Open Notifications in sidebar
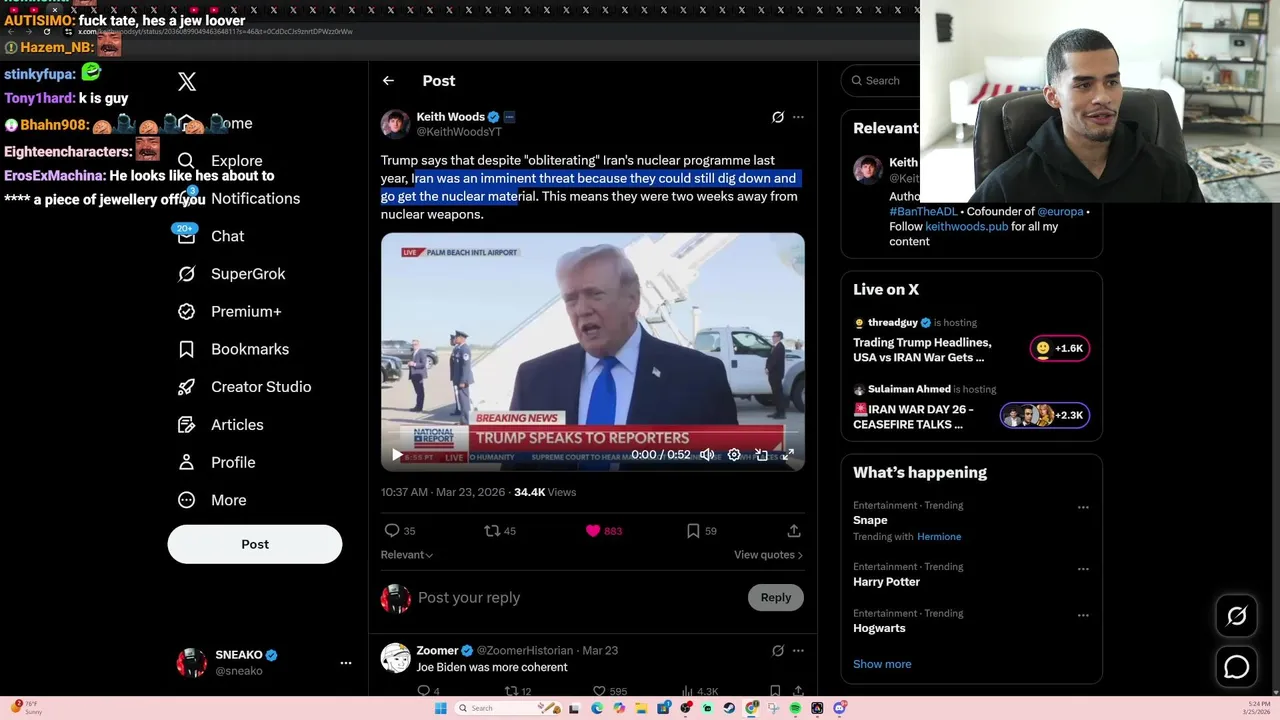Screen dimensions: 1280x720 [255, 198]
